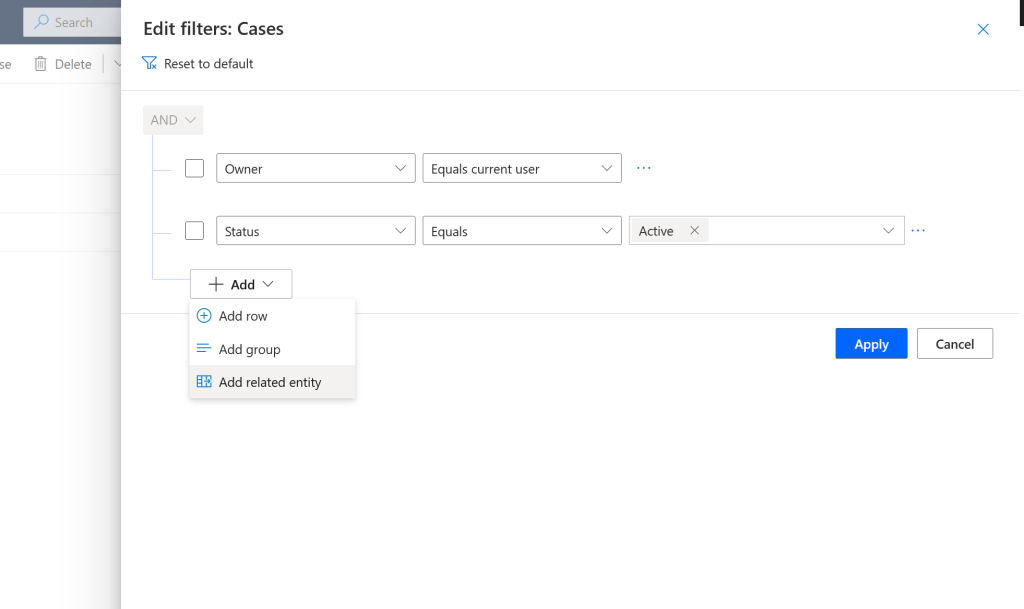Open the Equals current user operator dropdown
Viewport: 1024px width, 609px height.
tap(521, 168)
